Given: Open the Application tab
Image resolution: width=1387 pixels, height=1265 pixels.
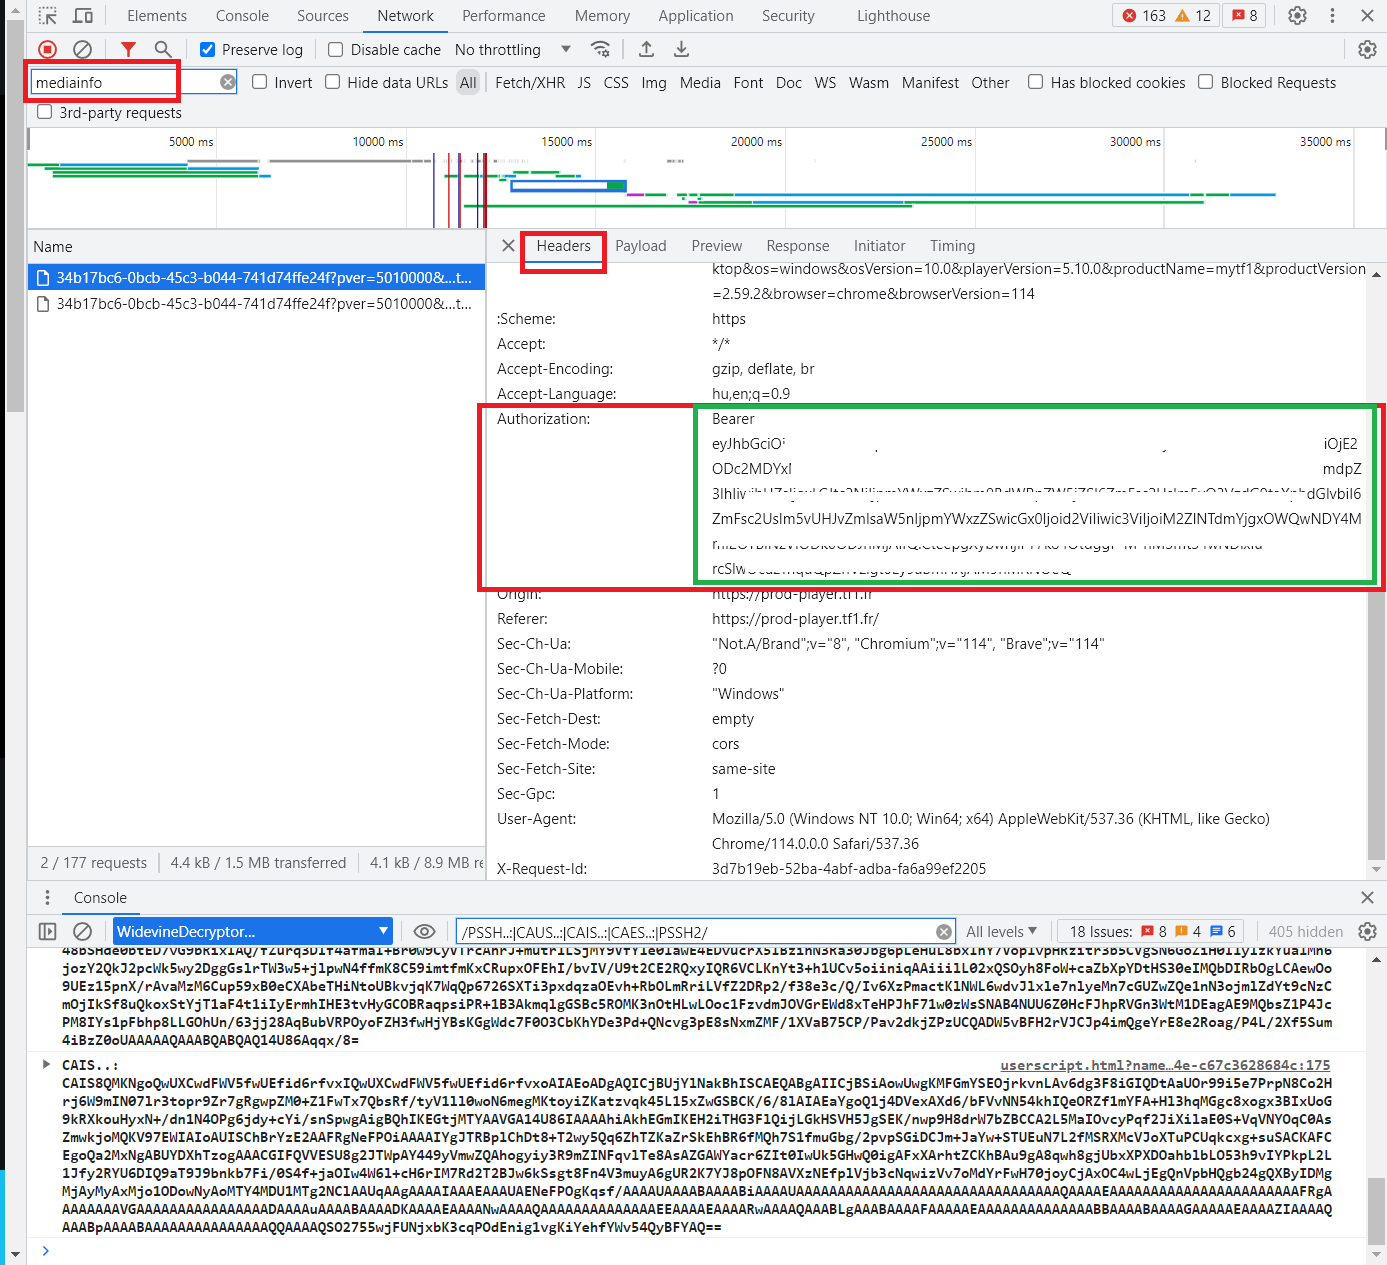Looking at the screenshot, I should [x=696, y=16].
